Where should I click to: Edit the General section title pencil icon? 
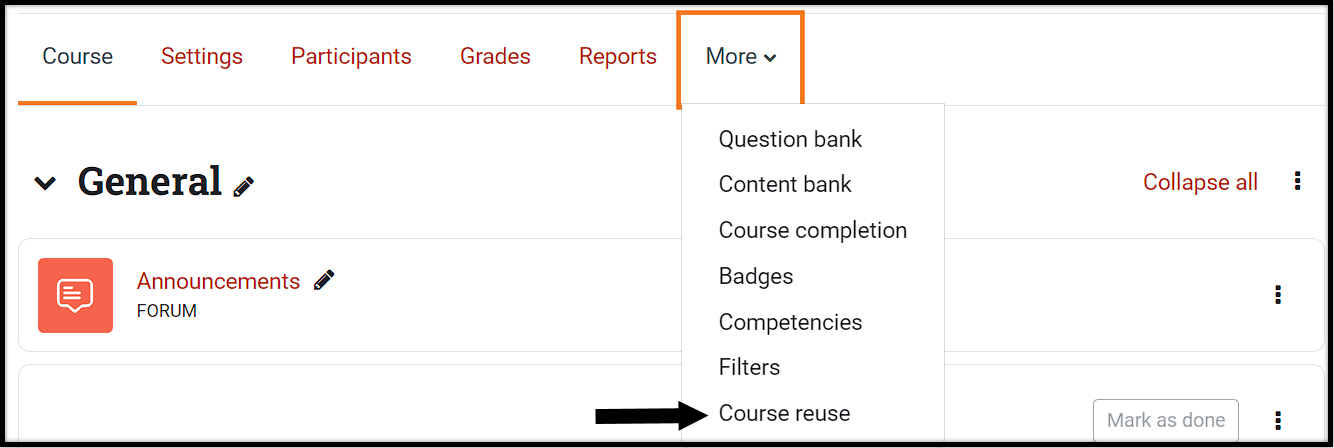tap(243, 186)
